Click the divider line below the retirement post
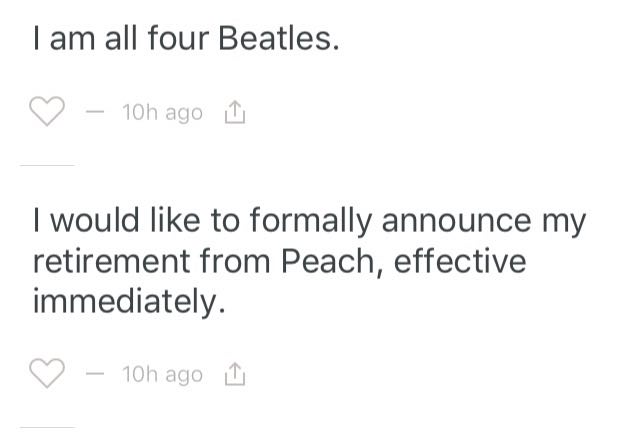640x433 pixels. coord(47,426)
